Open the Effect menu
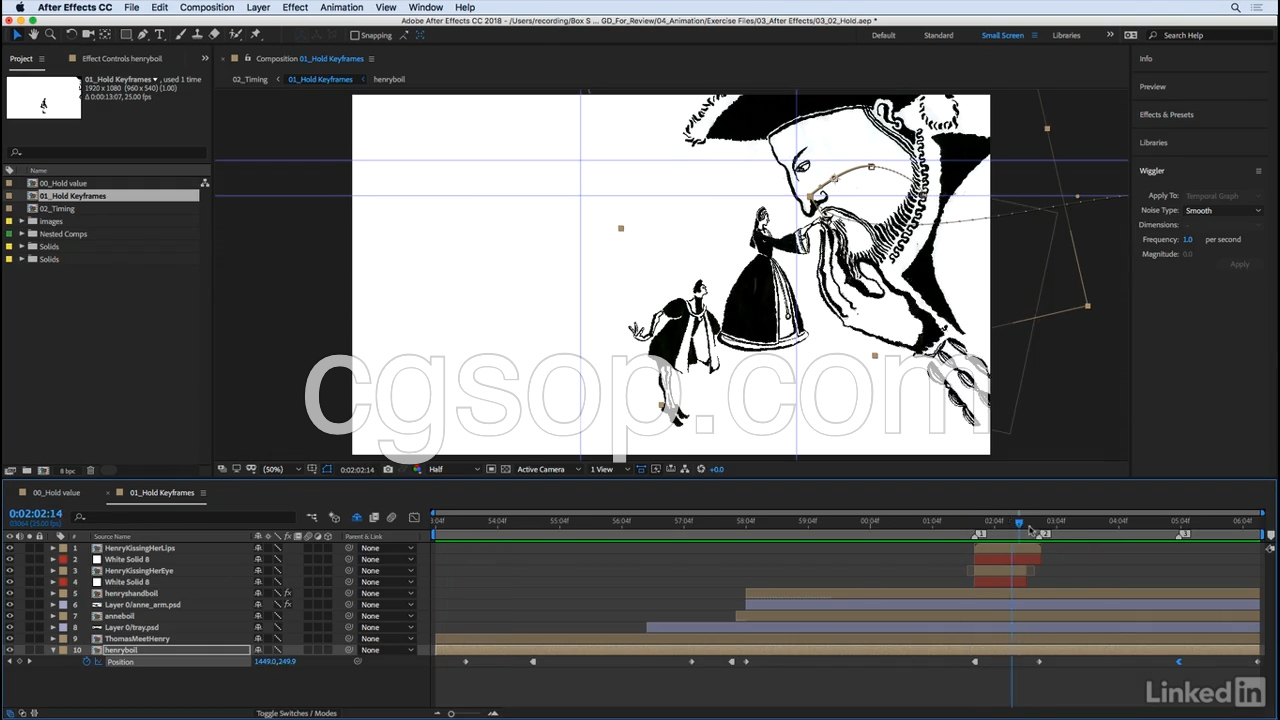This screenshot has height=720, width=1280. pos(295,7)
